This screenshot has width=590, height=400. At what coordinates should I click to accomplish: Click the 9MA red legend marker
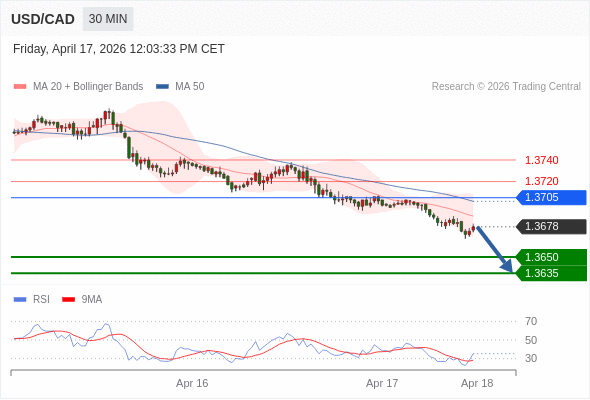[68, 300]
